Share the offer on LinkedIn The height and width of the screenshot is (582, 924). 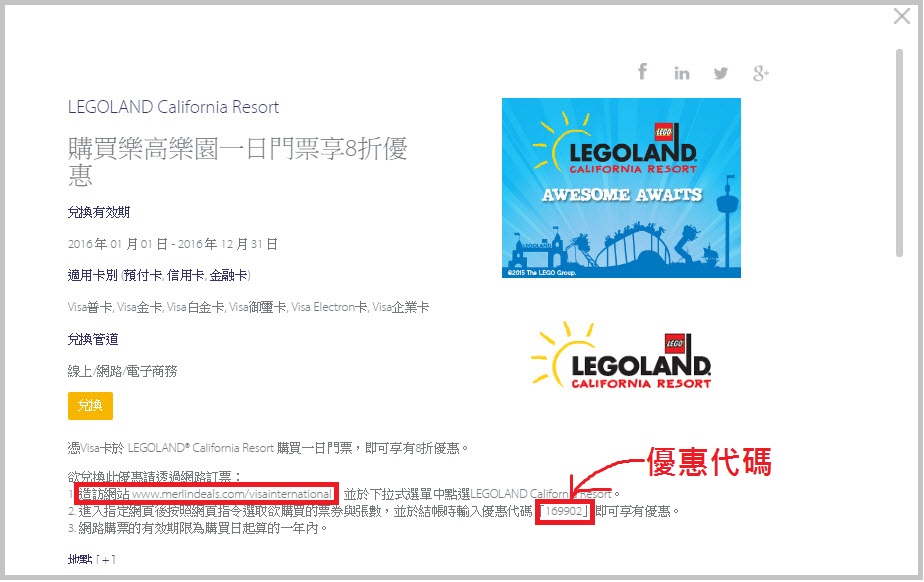pyautogui.click(x=682, y=73)
